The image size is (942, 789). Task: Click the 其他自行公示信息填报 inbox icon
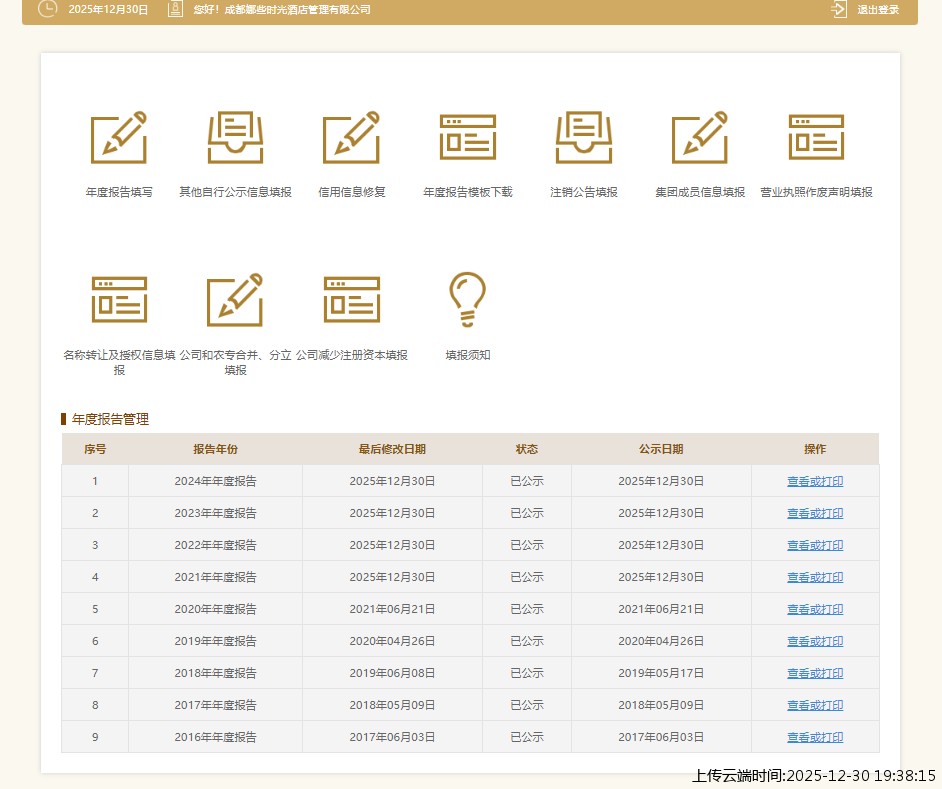[x=235, y=138]
